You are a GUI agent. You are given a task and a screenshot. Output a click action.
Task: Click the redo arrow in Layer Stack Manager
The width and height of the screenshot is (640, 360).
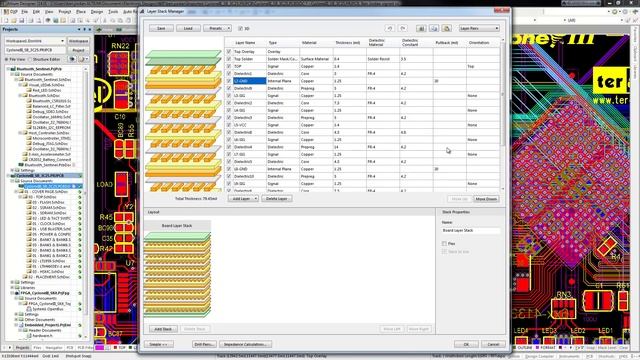point(403,28)
